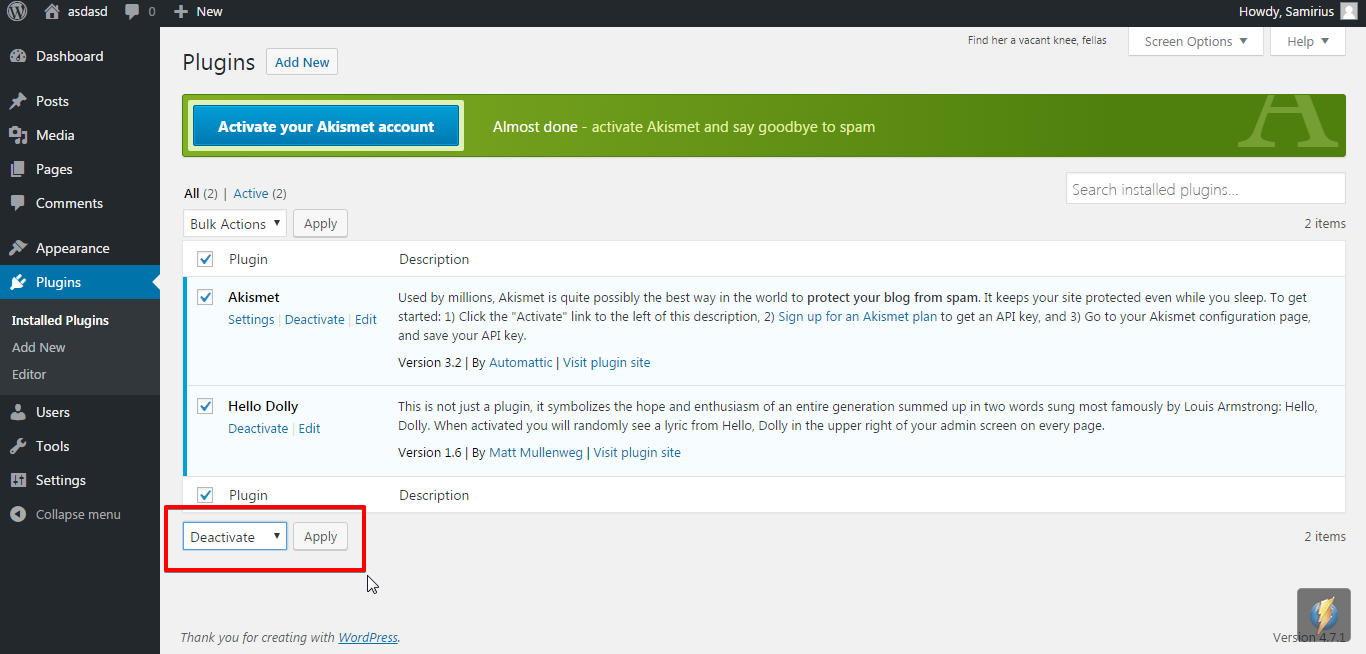The height and width of the screenshot is (654, 1366).
Task: Open the WordPress logo menu
Action: point(17,12)
